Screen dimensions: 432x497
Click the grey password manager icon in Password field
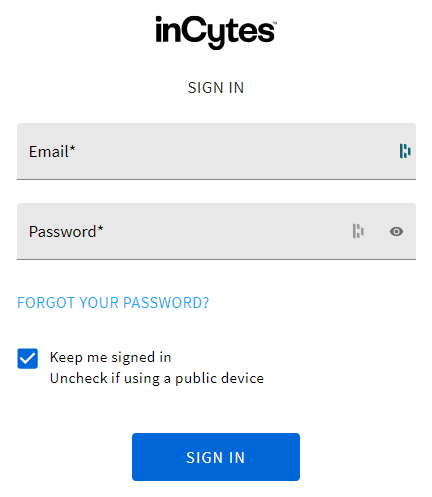[x=358, y=231]
